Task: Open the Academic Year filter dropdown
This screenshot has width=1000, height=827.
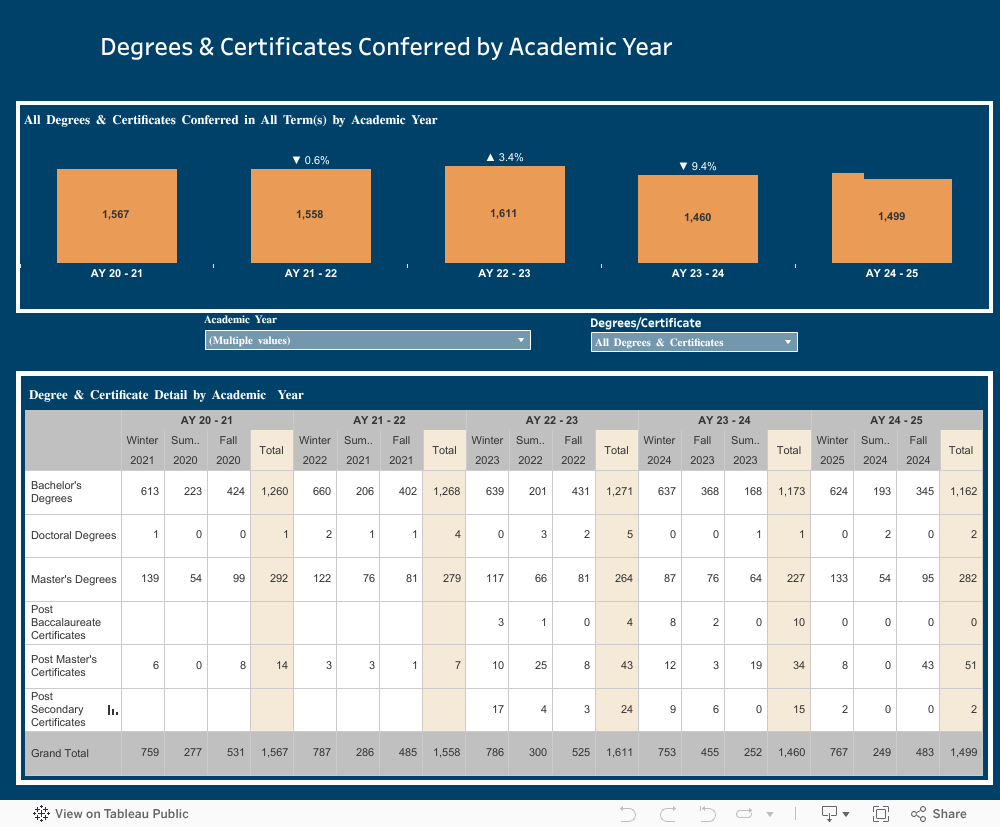Action: point(521,340)
